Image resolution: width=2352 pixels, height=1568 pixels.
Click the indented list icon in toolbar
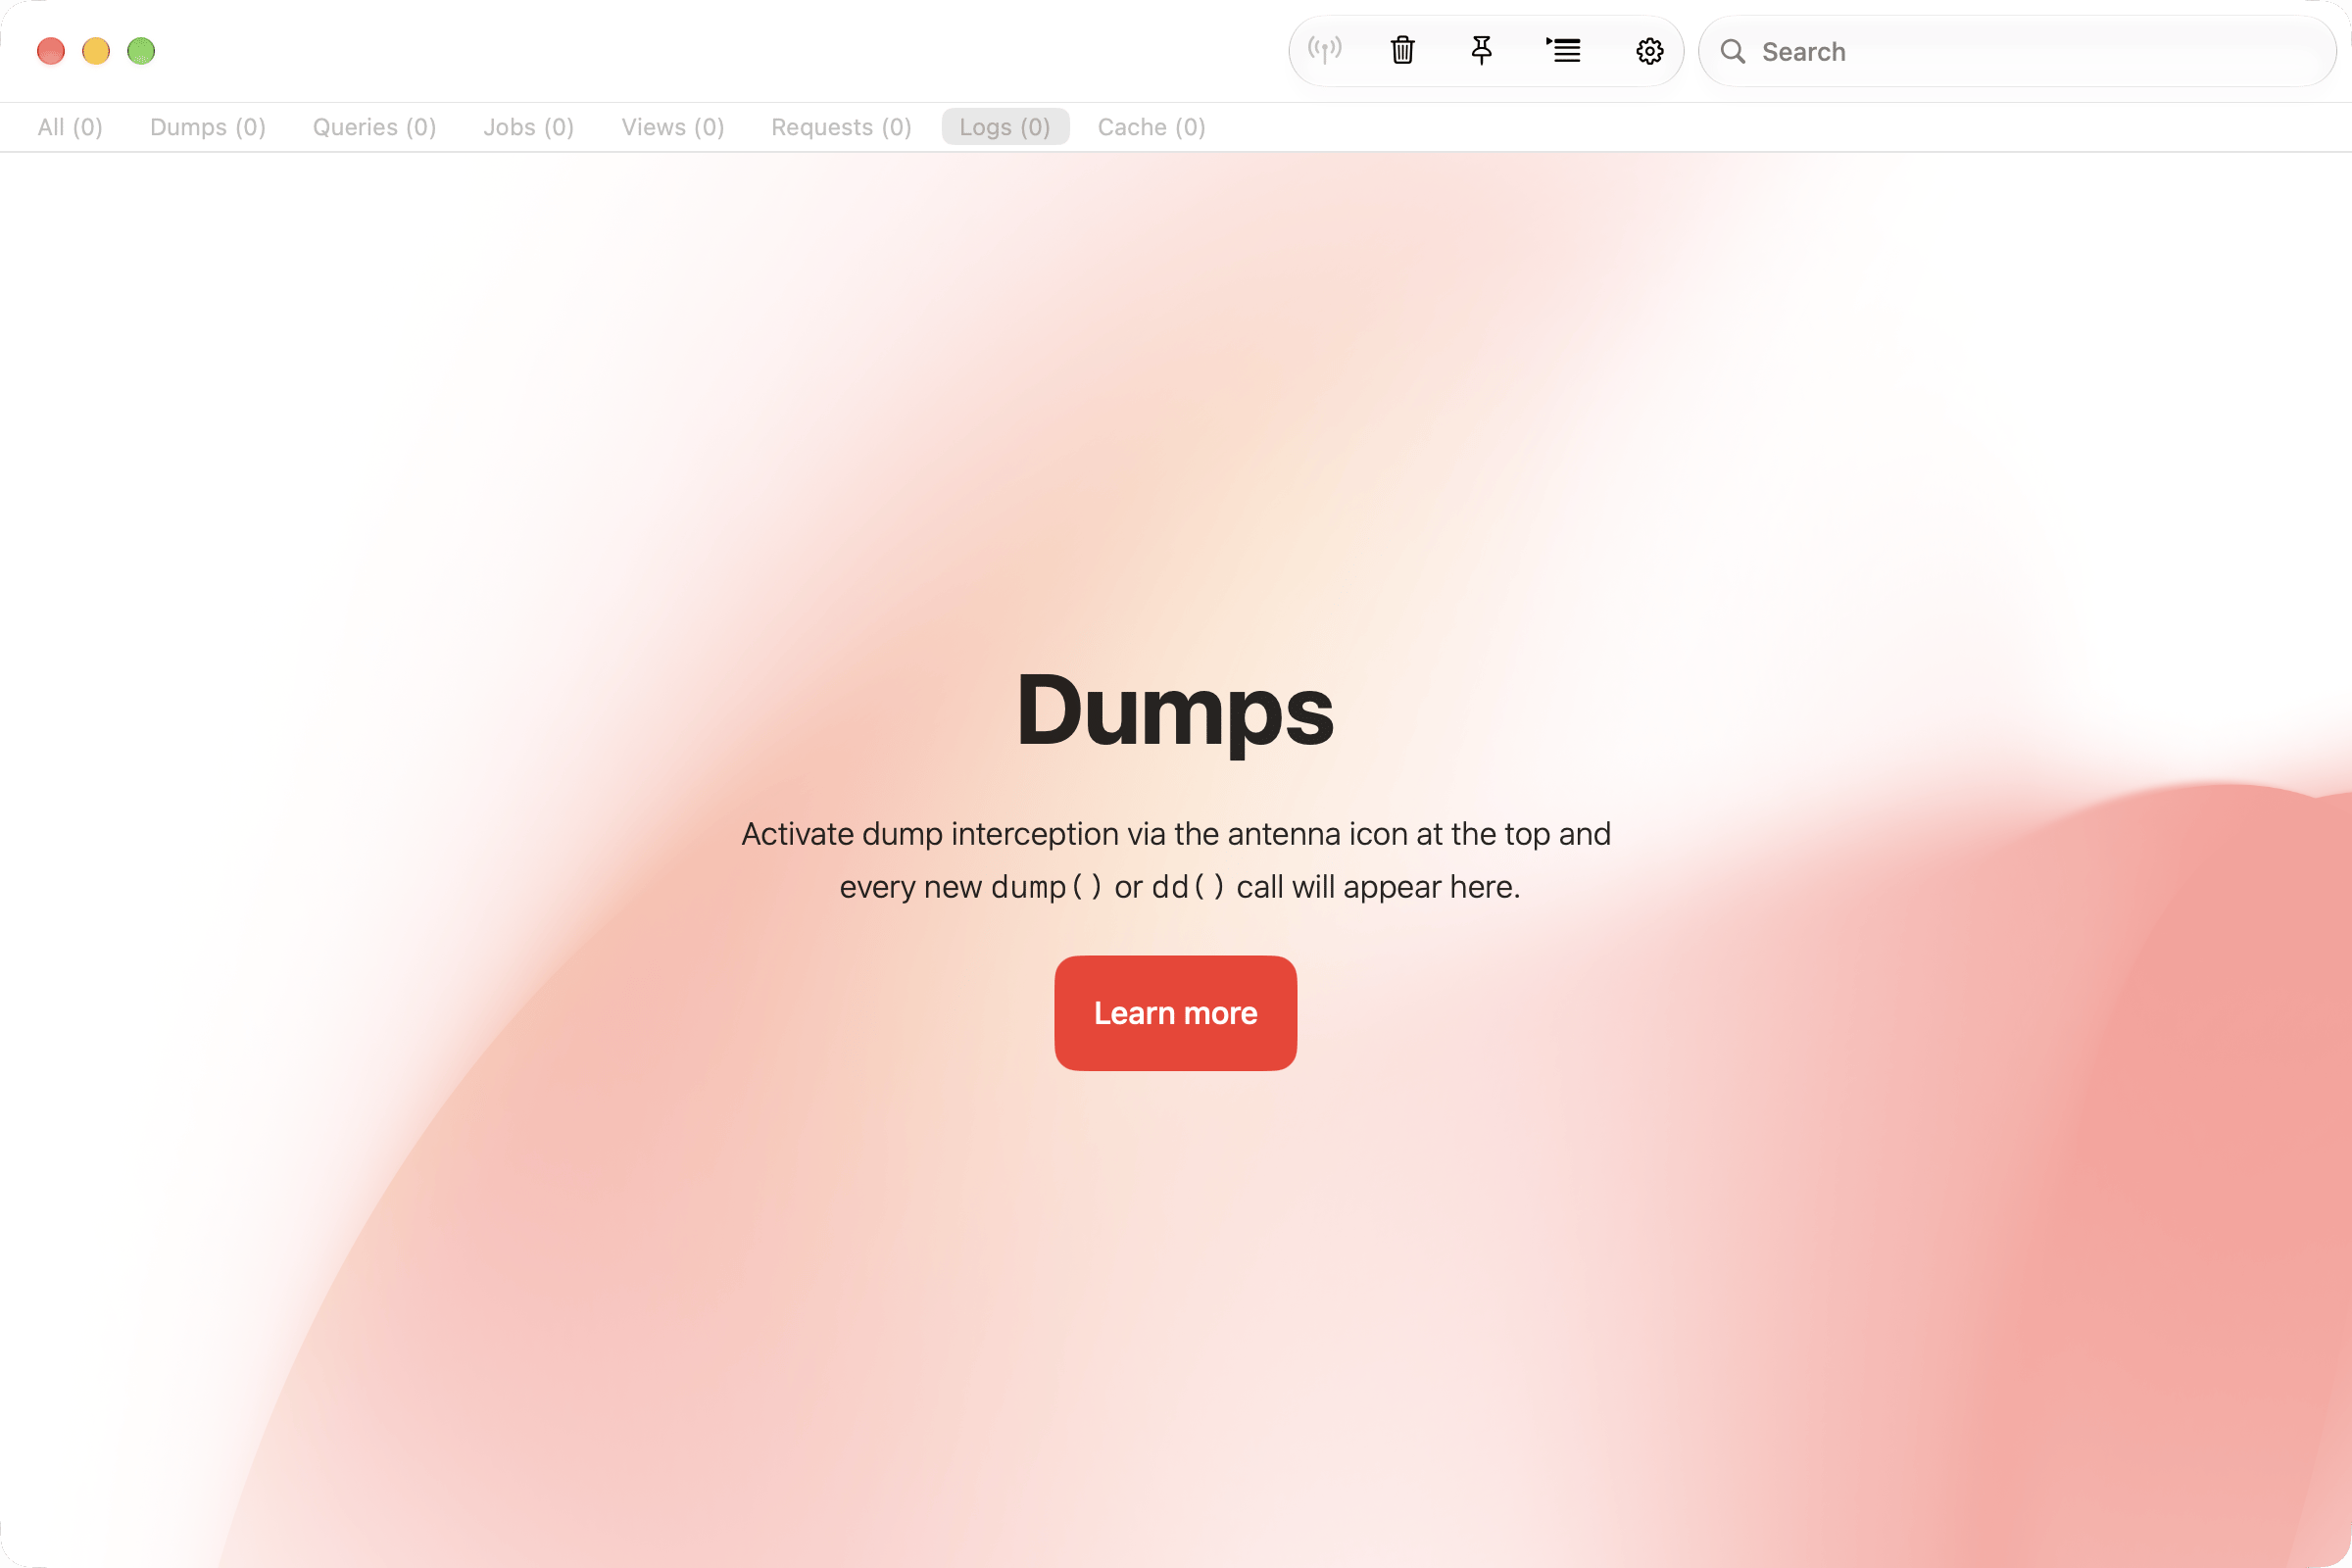pos(1563,50)
